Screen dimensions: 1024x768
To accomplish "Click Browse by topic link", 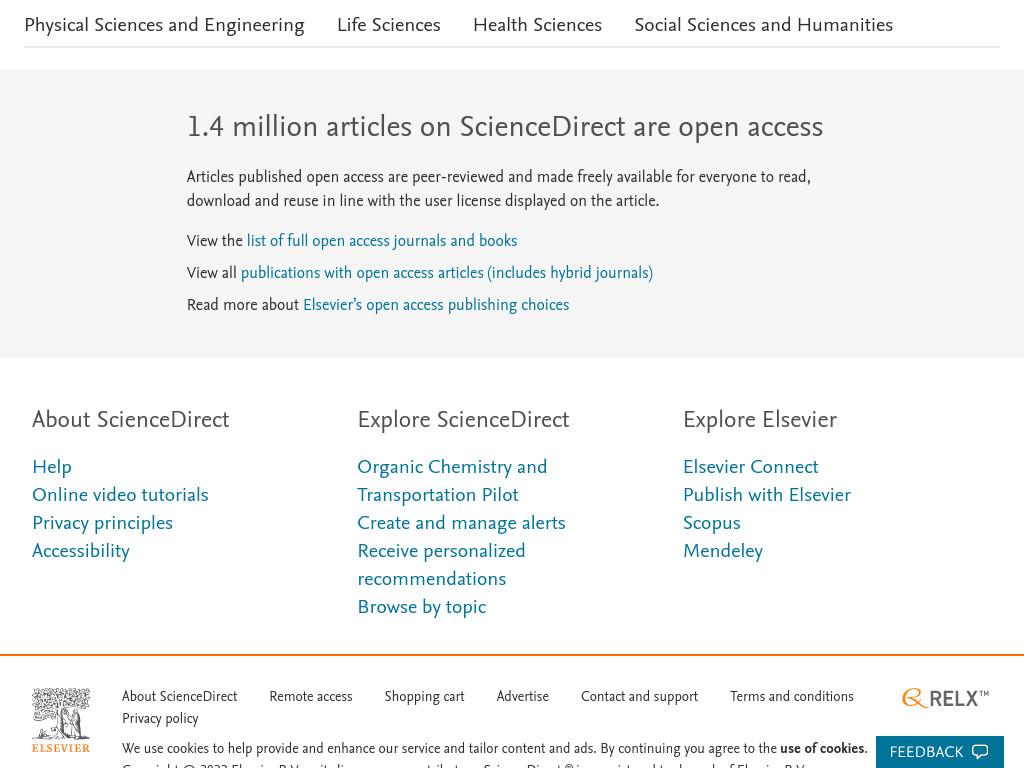I will pyautogui.click(x=422, y=607).
